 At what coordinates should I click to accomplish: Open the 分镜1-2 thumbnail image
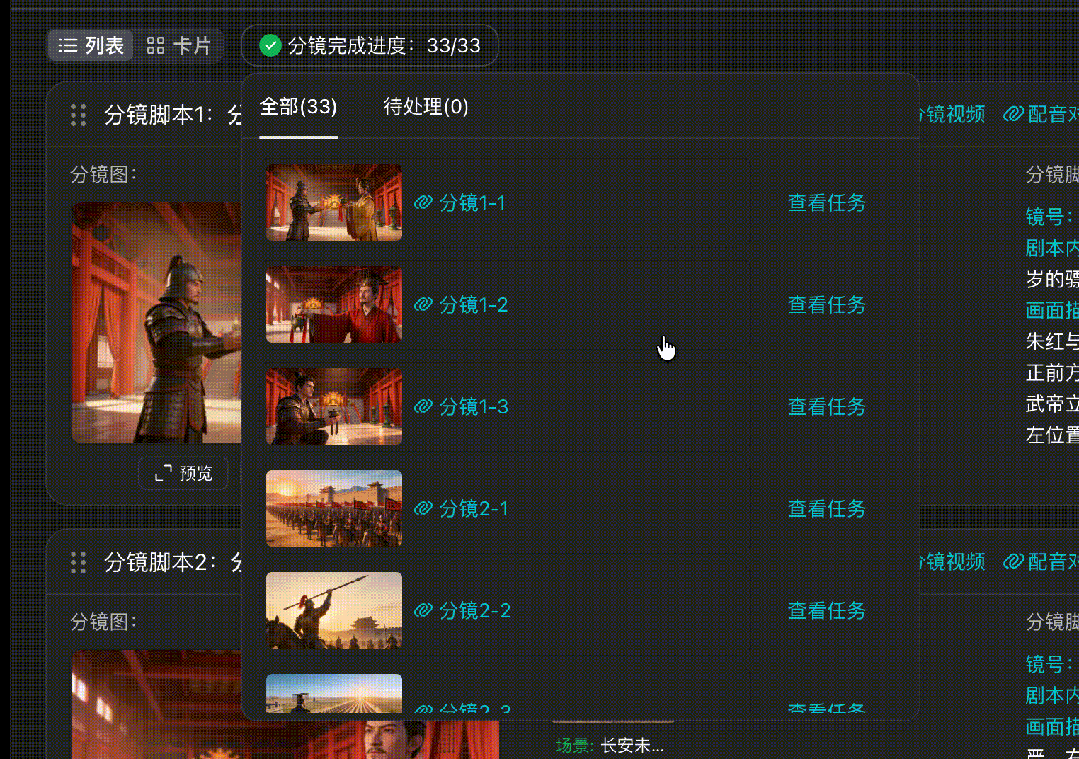click(x=334, y=304)
